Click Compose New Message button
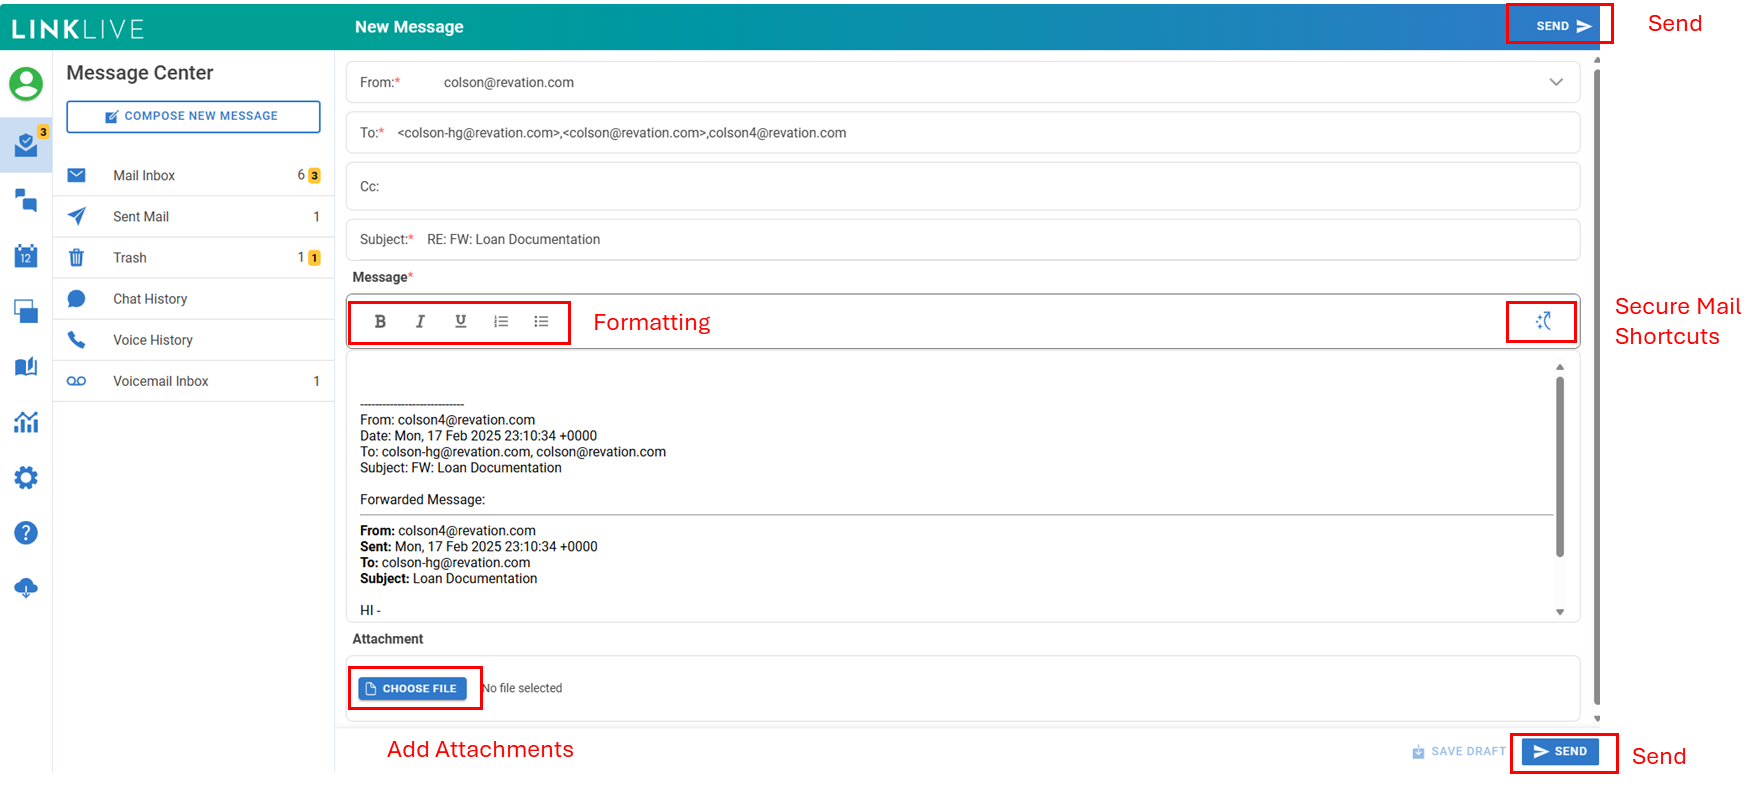Viewport: 1758px width, 787px height. [x=193, y=116]
